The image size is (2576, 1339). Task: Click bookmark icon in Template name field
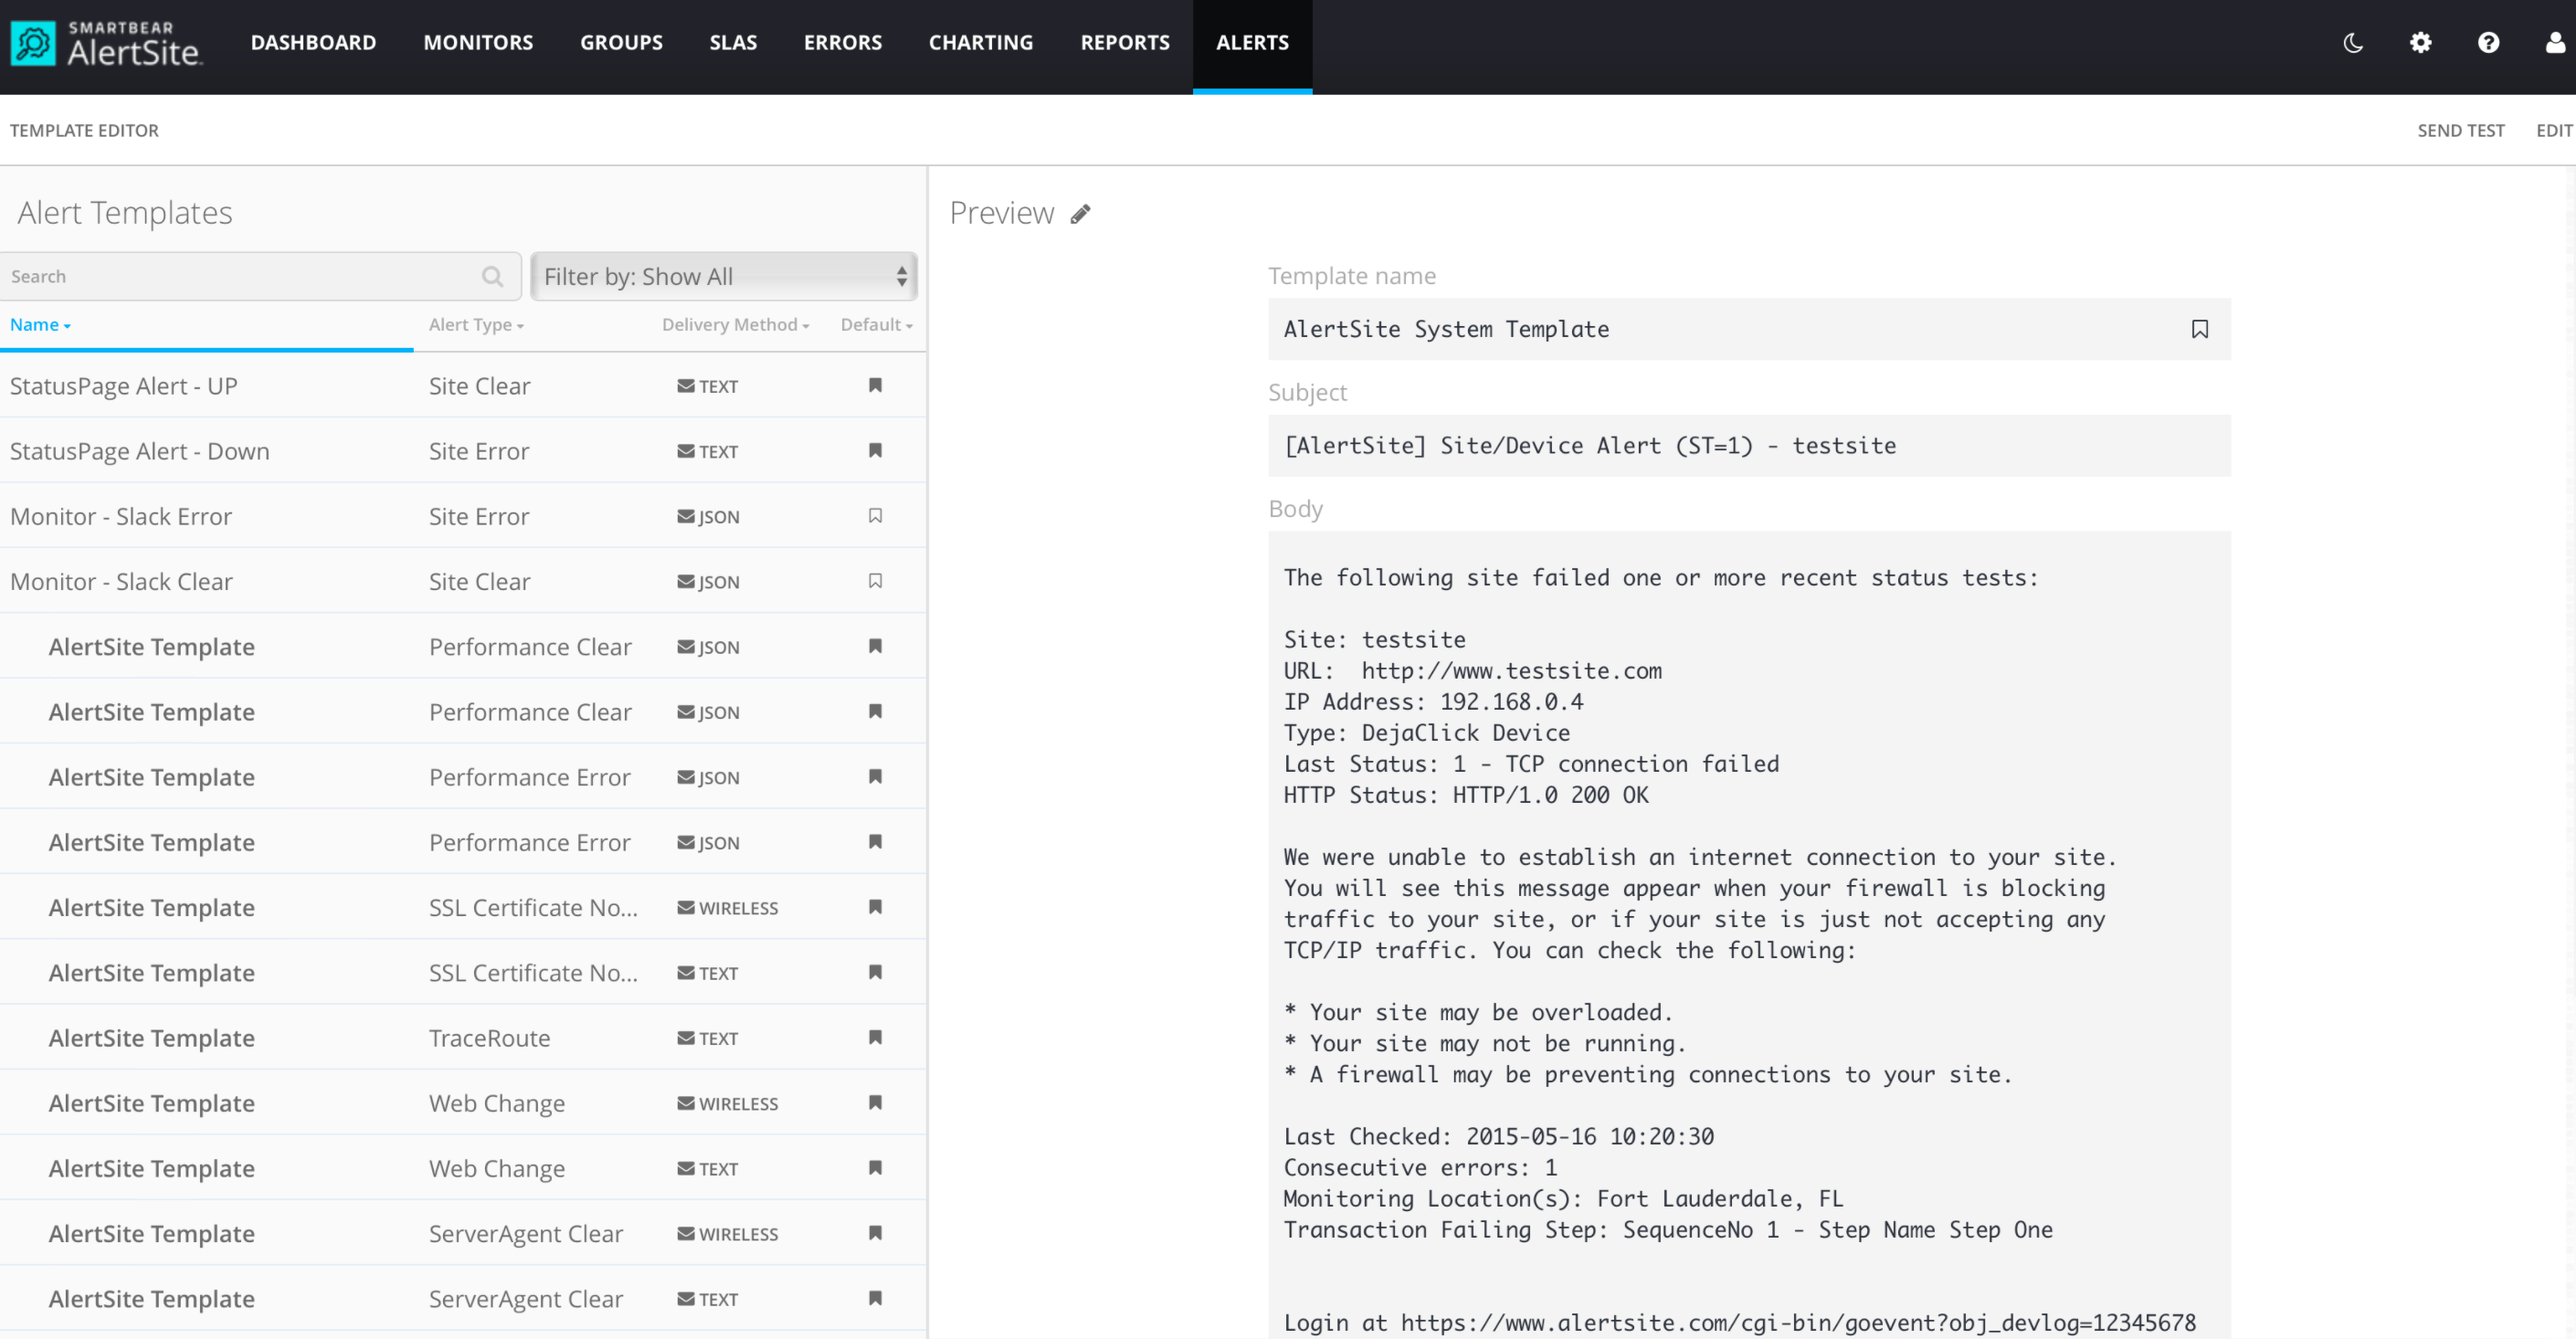(2199, 329)
